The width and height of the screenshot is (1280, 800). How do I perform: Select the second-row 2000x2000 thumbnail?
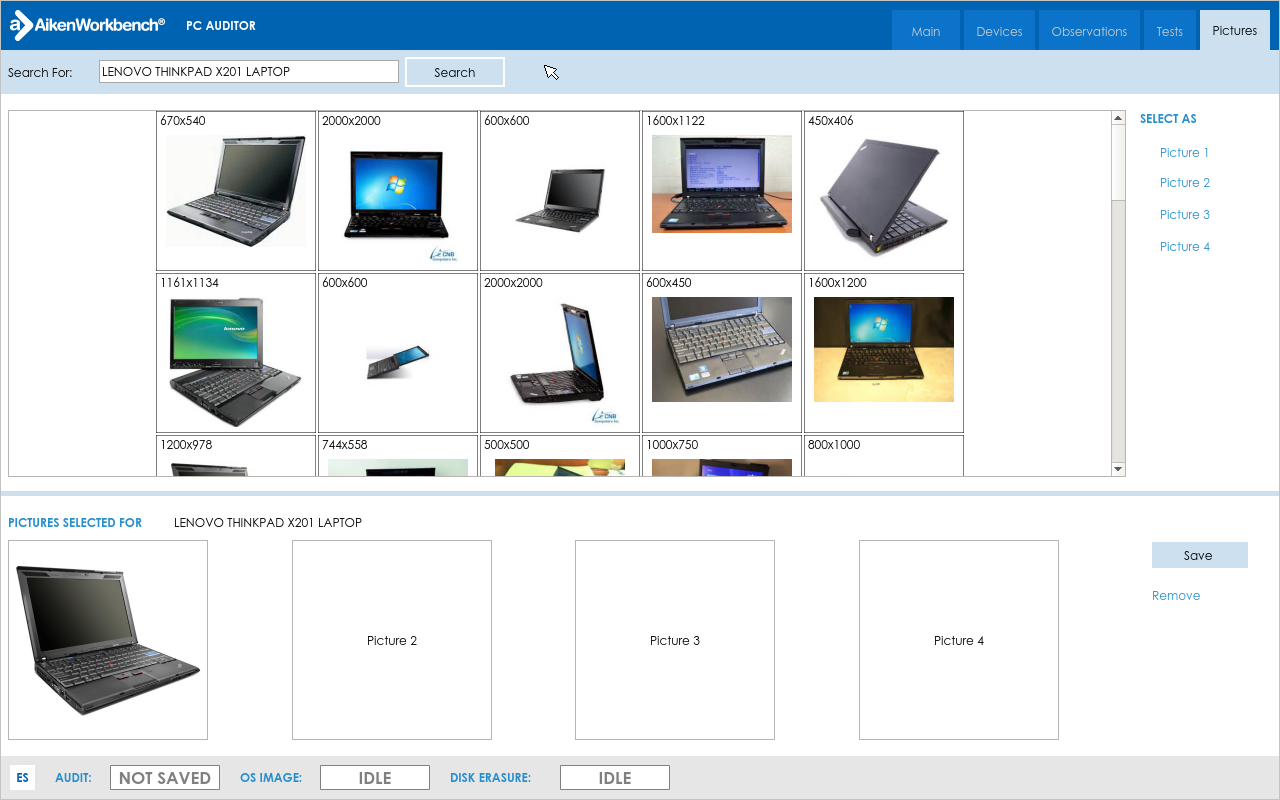click(560, 353)
